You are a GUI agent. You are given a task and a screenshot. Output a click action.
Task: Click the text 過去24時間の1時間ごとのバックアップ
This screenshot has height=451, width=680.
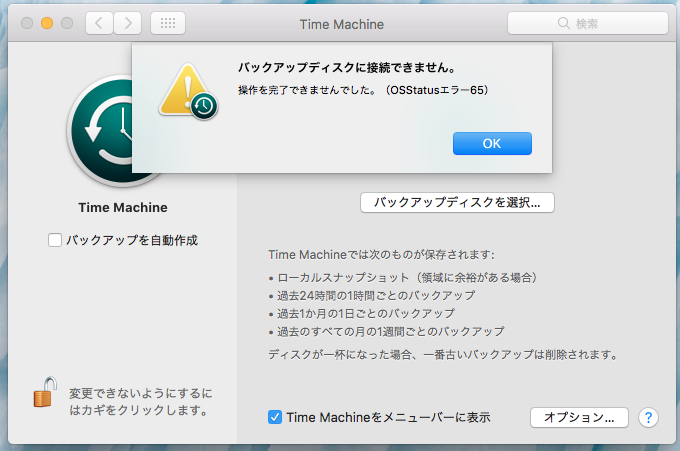coord(376,296)
